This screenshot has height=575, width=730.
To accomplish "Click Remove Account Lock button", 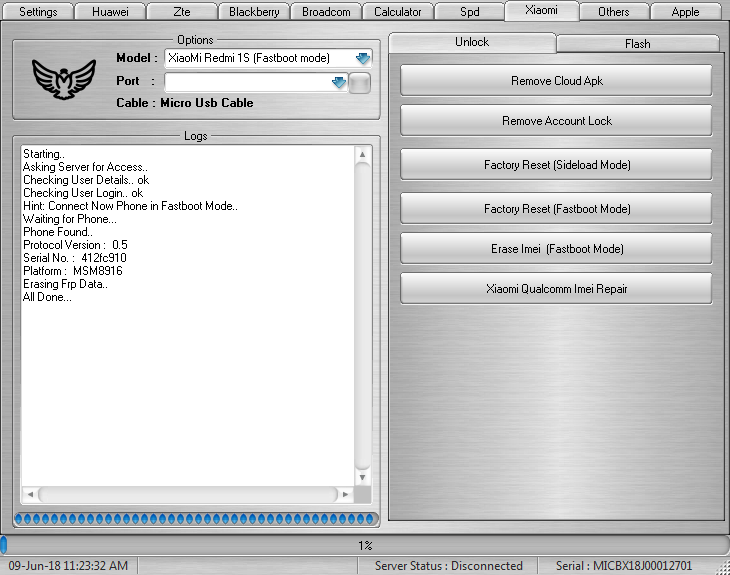I will 556,121.
